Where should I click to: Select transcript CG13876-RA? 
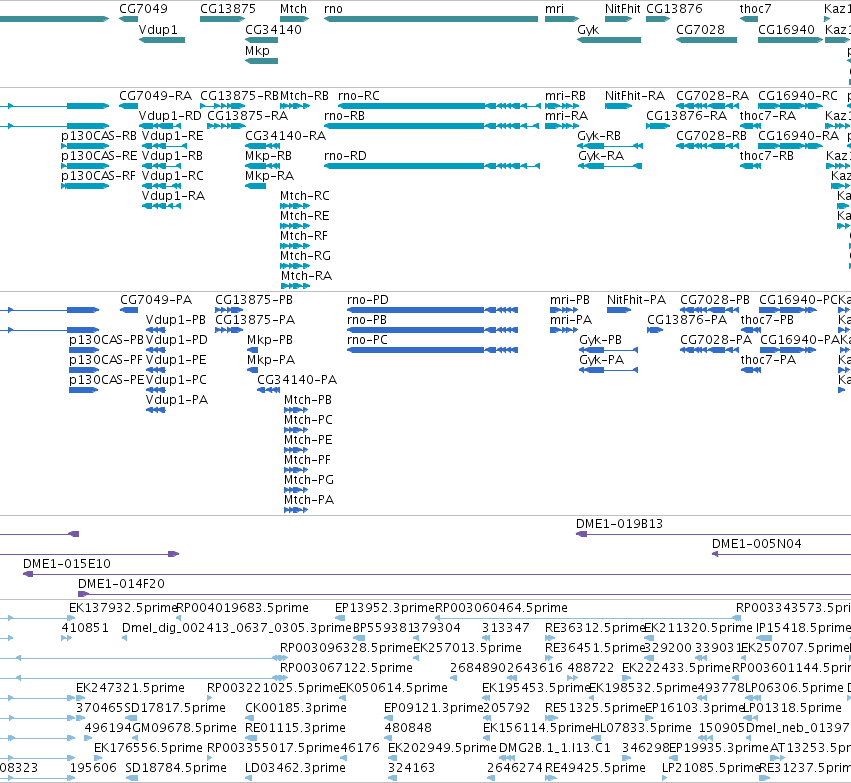[x=687, y=116]
